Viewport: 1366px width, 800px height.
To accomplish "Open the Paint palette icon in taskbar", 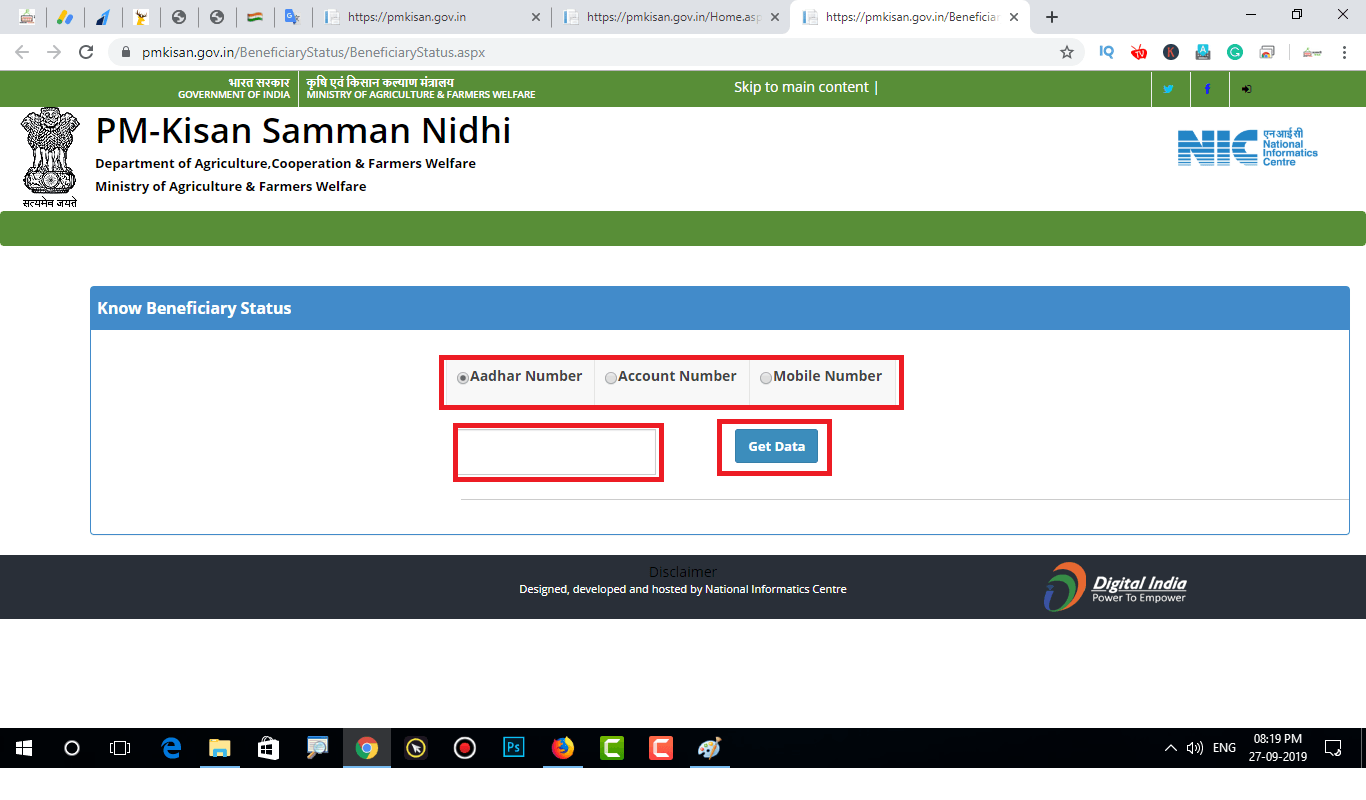I will (x=710, y=748).
